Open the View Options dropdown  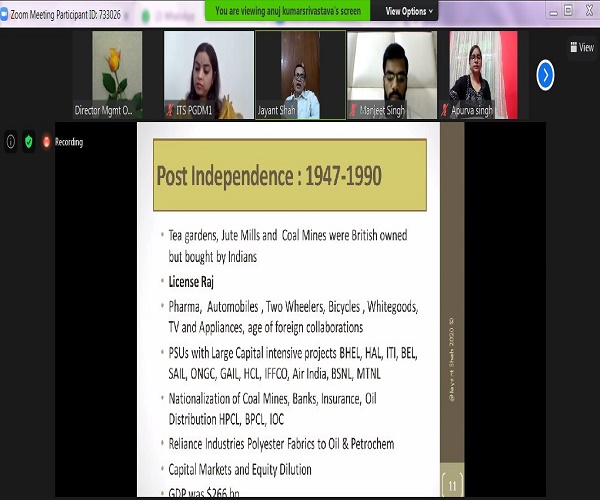409,11
